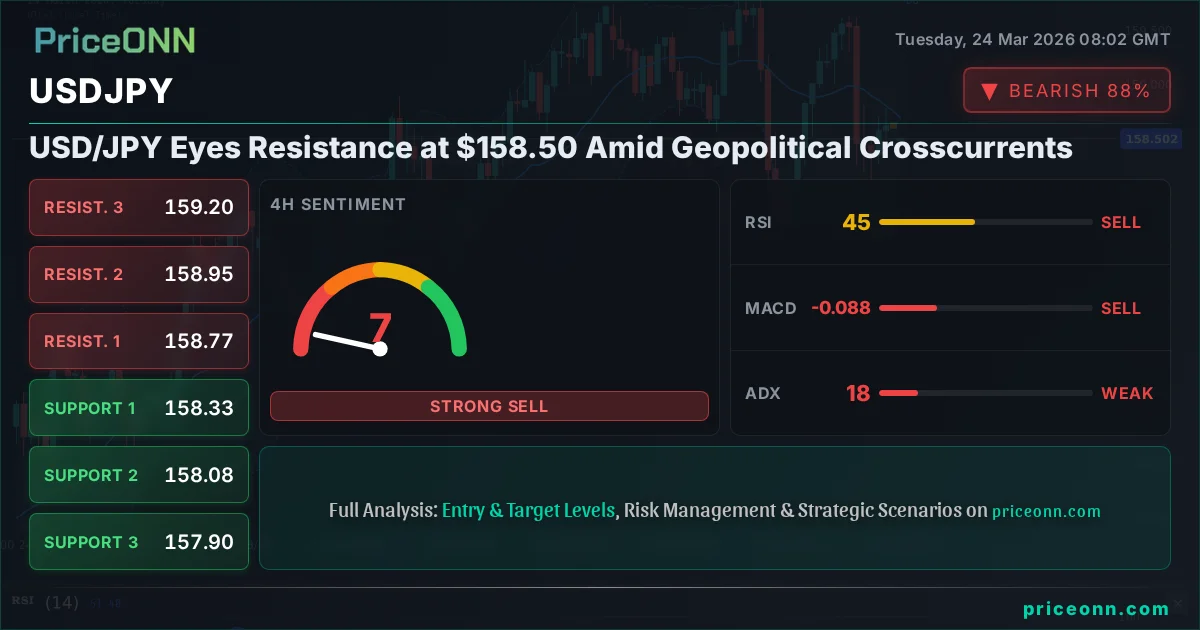This screenshot has width=1200, height=630.
Task: Click the RSI Sell signal label
Action: point(1121,222)
